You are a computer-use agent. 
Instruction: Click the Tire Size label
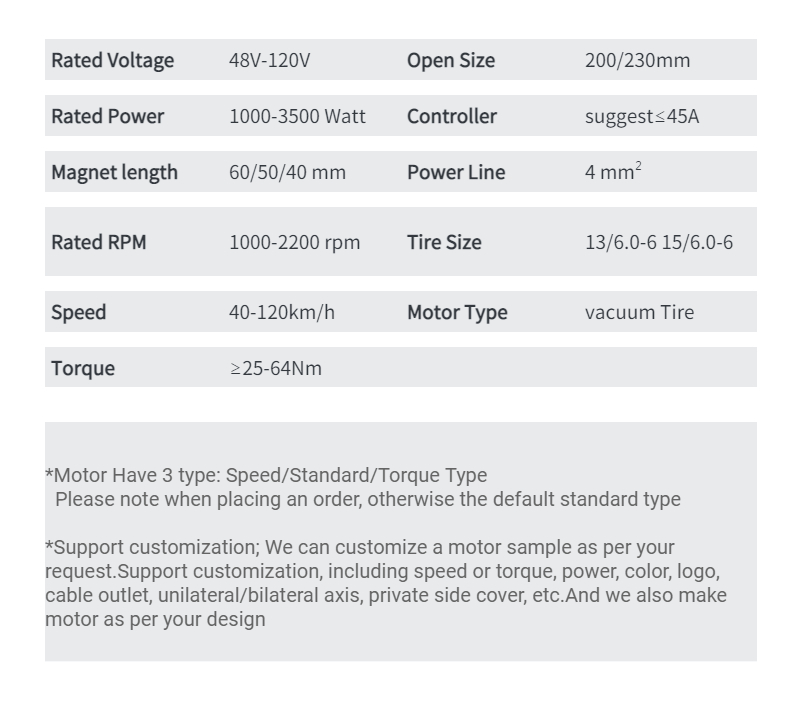[x=444, y=242]
